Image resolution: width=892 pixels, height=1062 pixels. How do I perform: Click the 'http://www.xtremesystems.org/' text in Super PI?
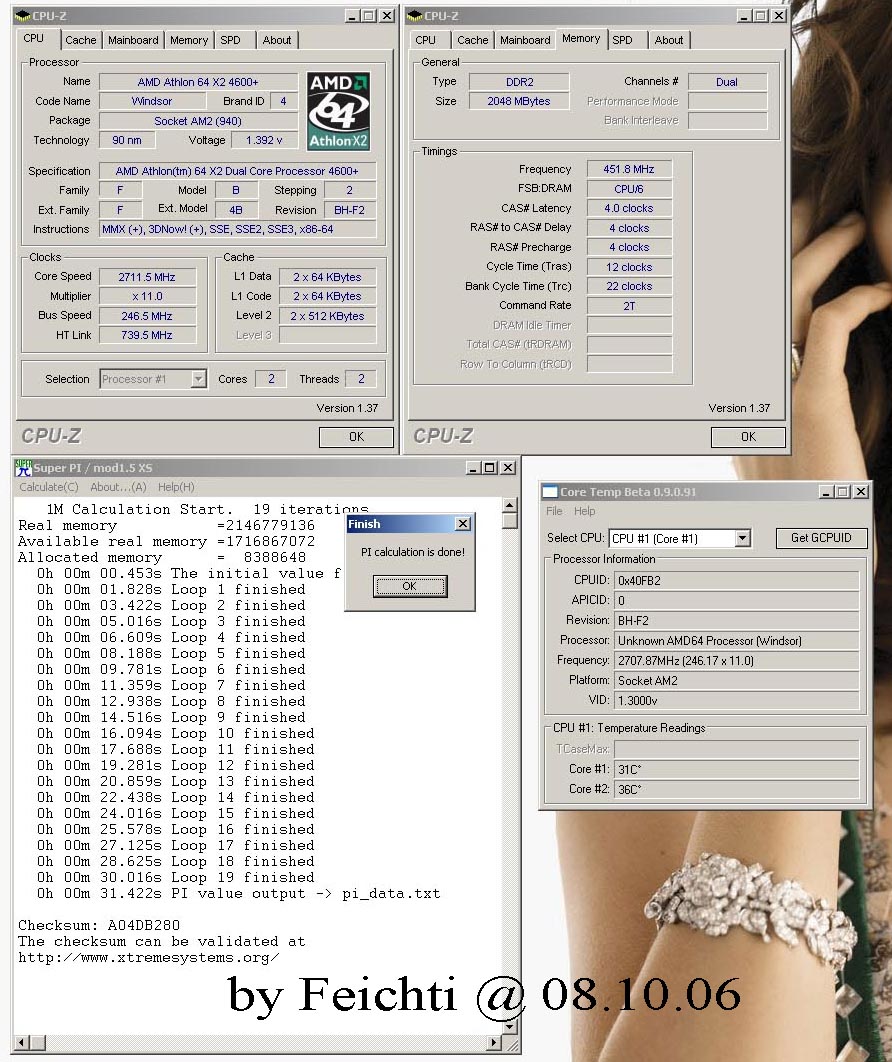pyautogui.click(x=148, y=958)
